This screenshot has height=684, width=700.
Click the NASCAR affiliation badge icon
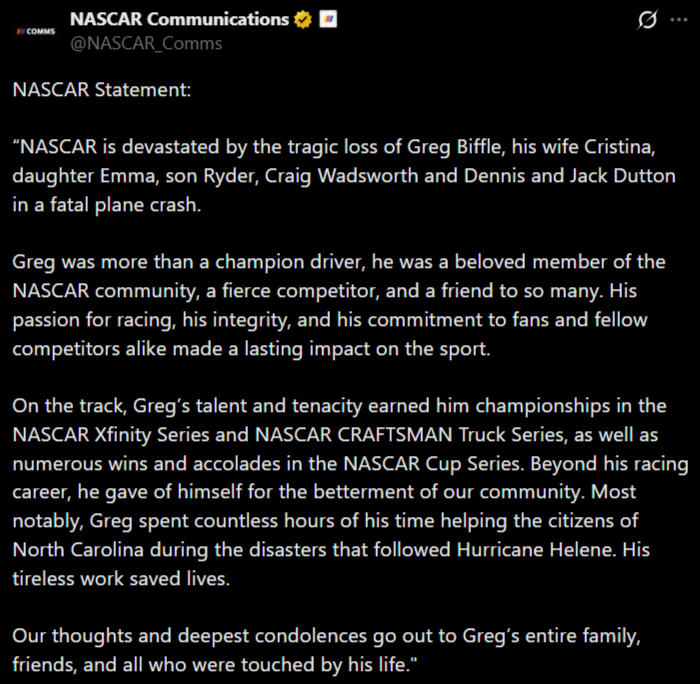326,20
